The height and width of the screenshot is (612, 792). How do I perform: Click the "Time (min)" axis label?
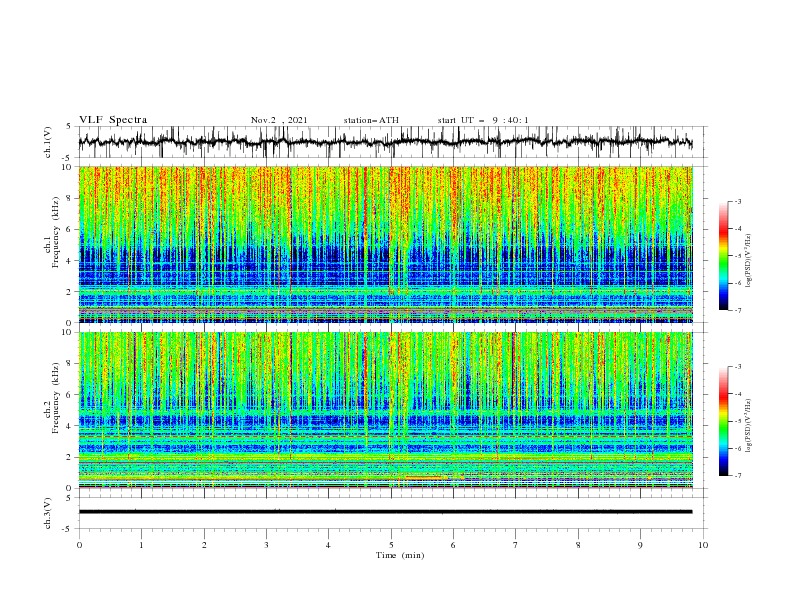point(400,555)
